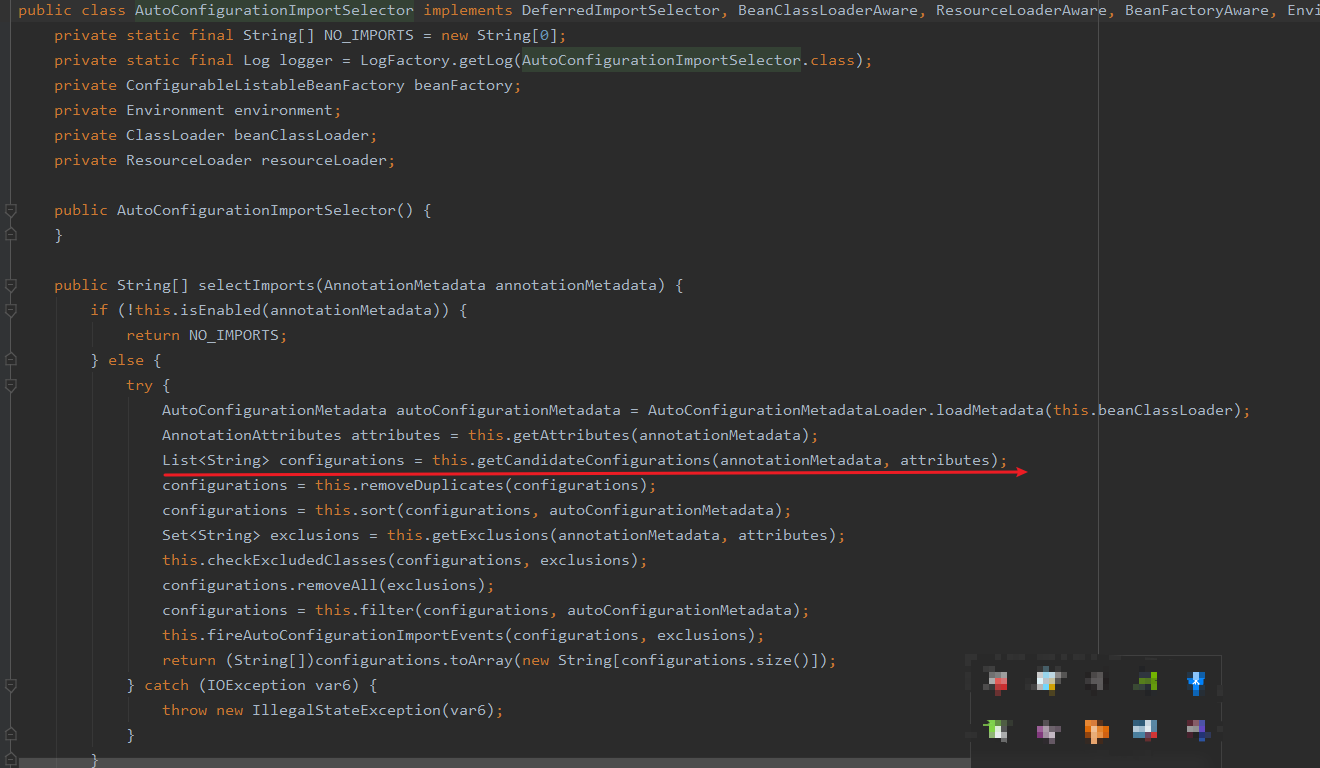Viewport: 1320px width, 768px height.
Task: Click fold end marker below throw IllegalStateException line
Action: tap(10, 735)
